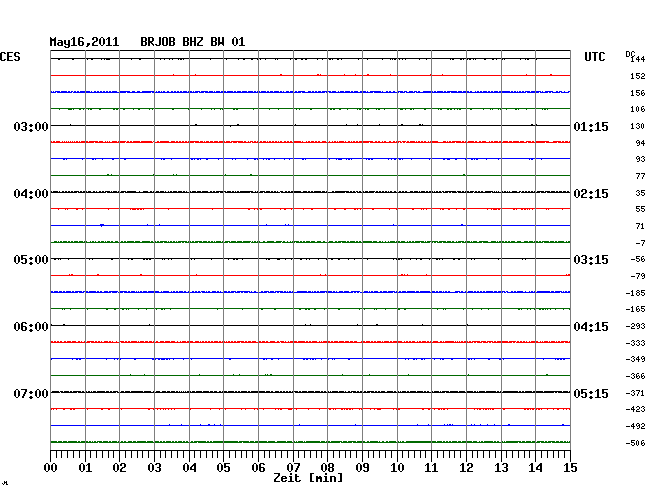Screen dimensions: 650x494
Task: Click the date text May16,2011
Action: click(84, 42)
